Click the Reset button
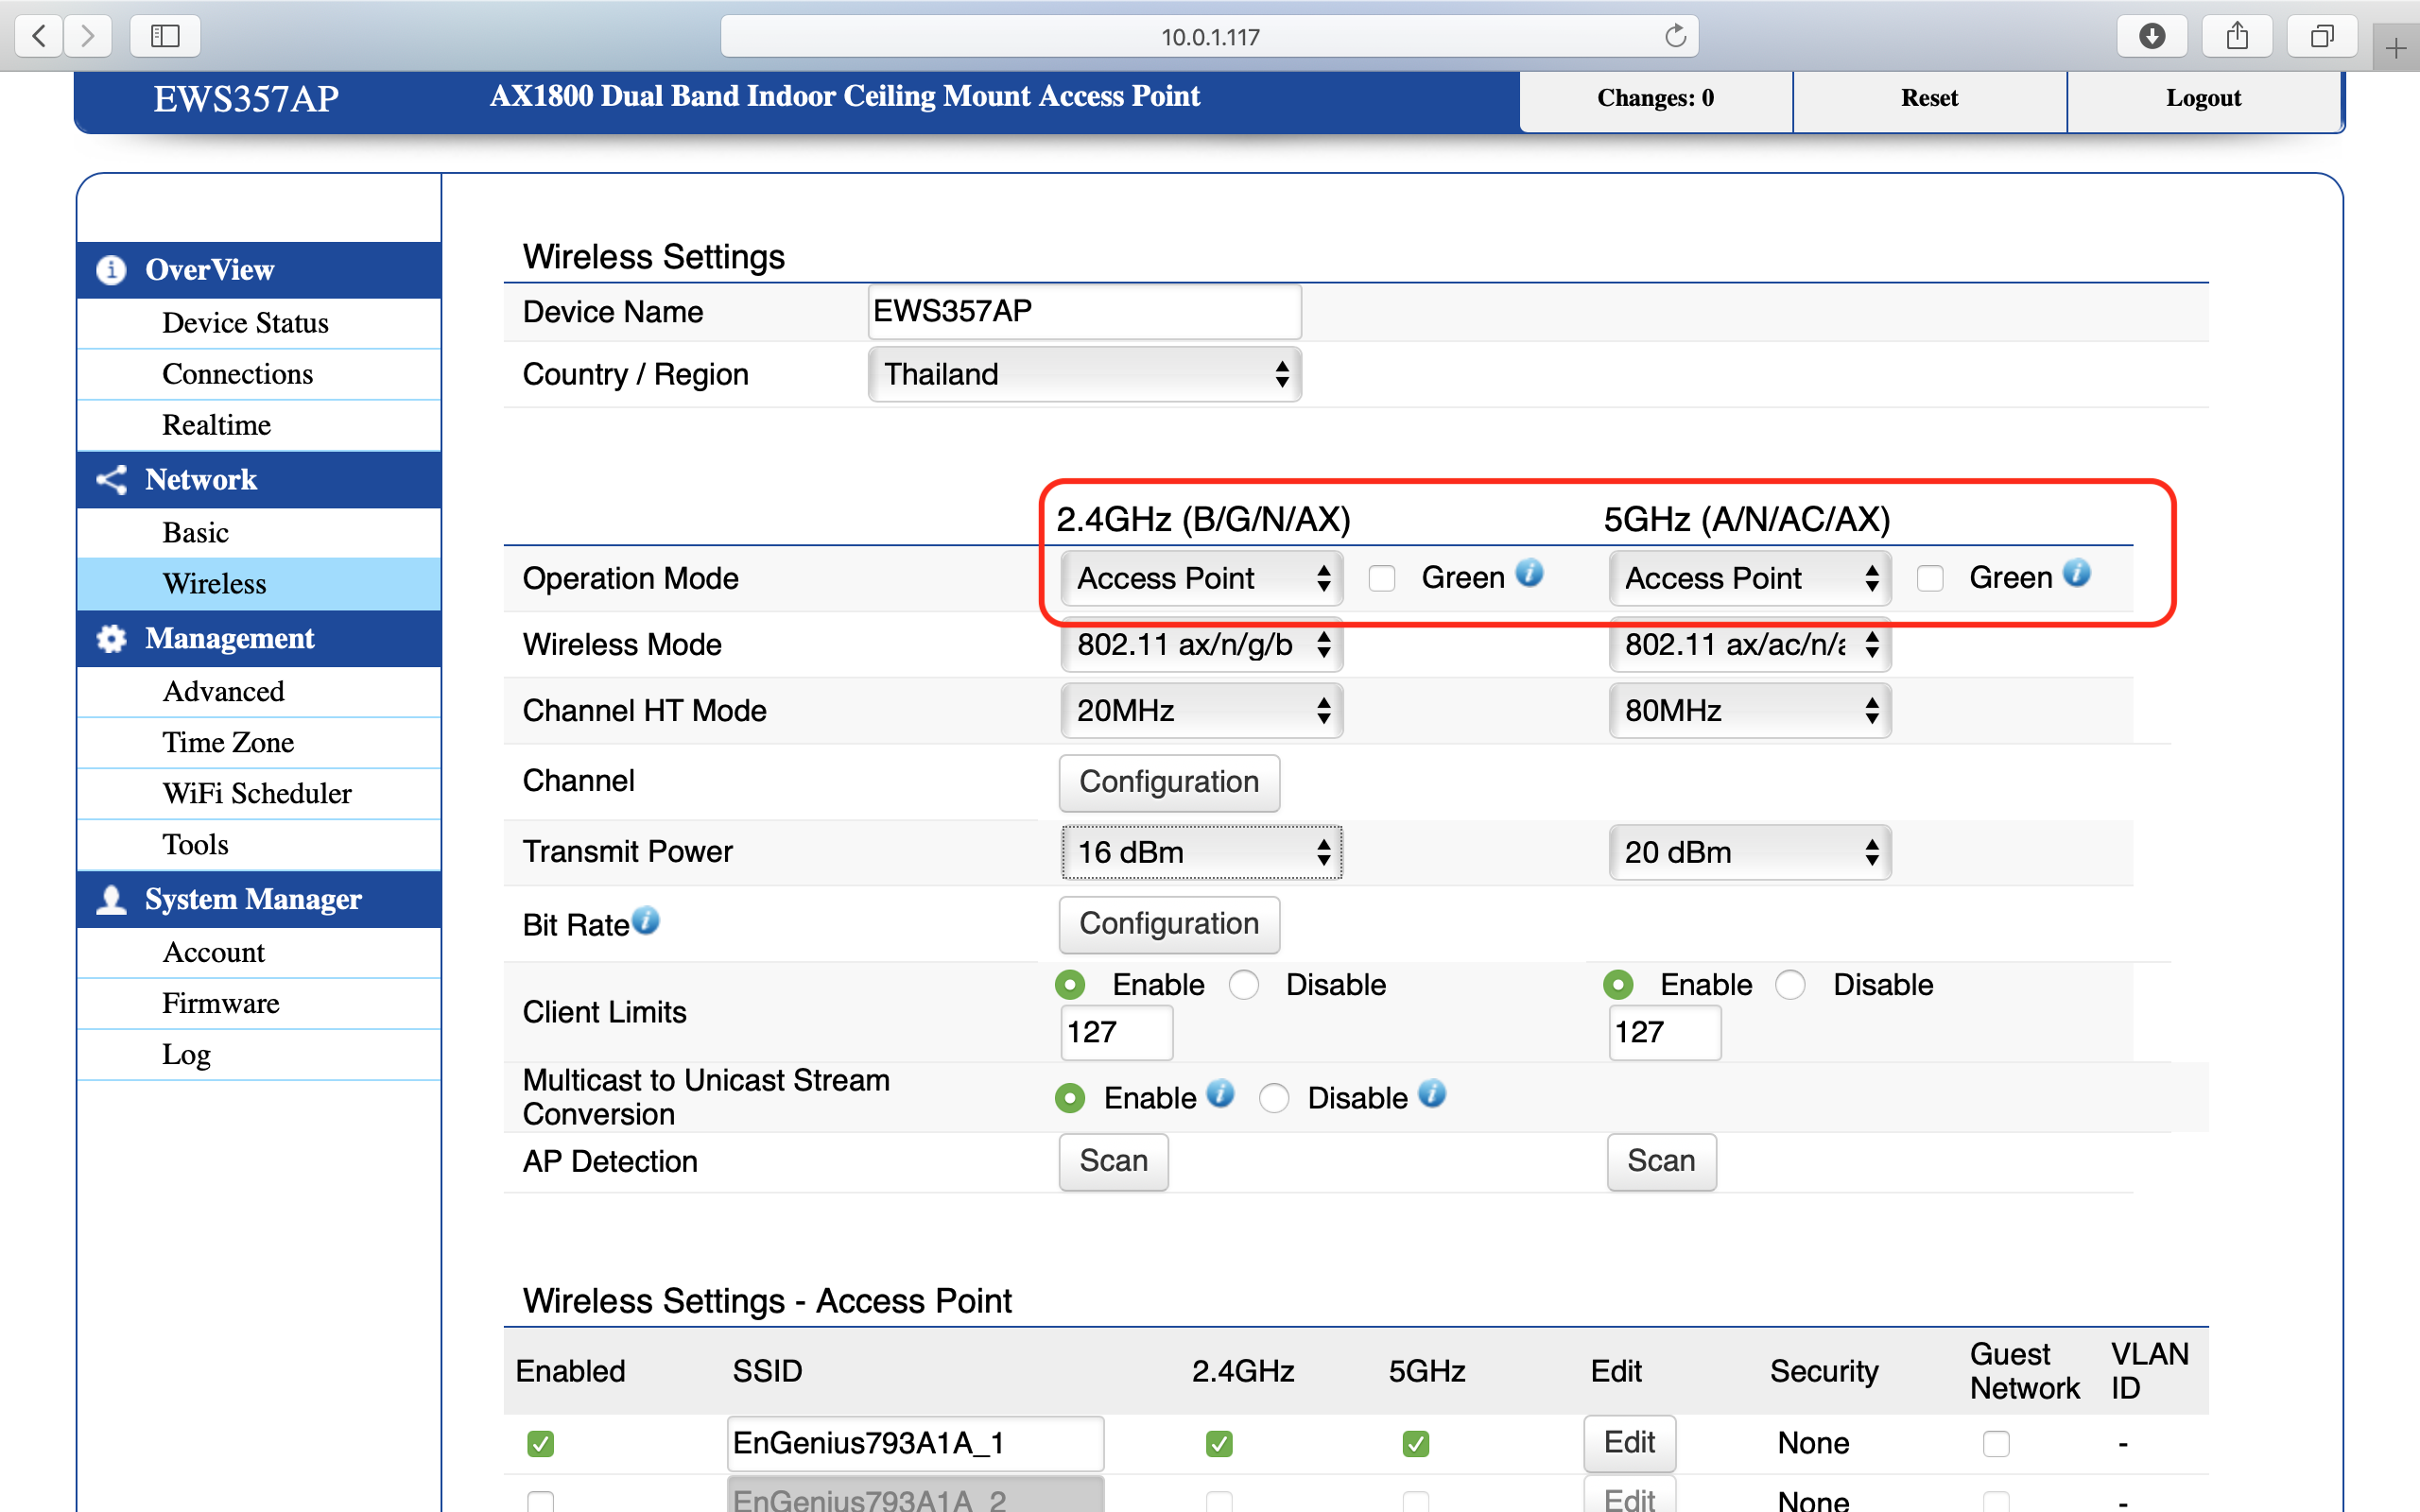The image size is (2420, 1512). tap(1929, 99)
